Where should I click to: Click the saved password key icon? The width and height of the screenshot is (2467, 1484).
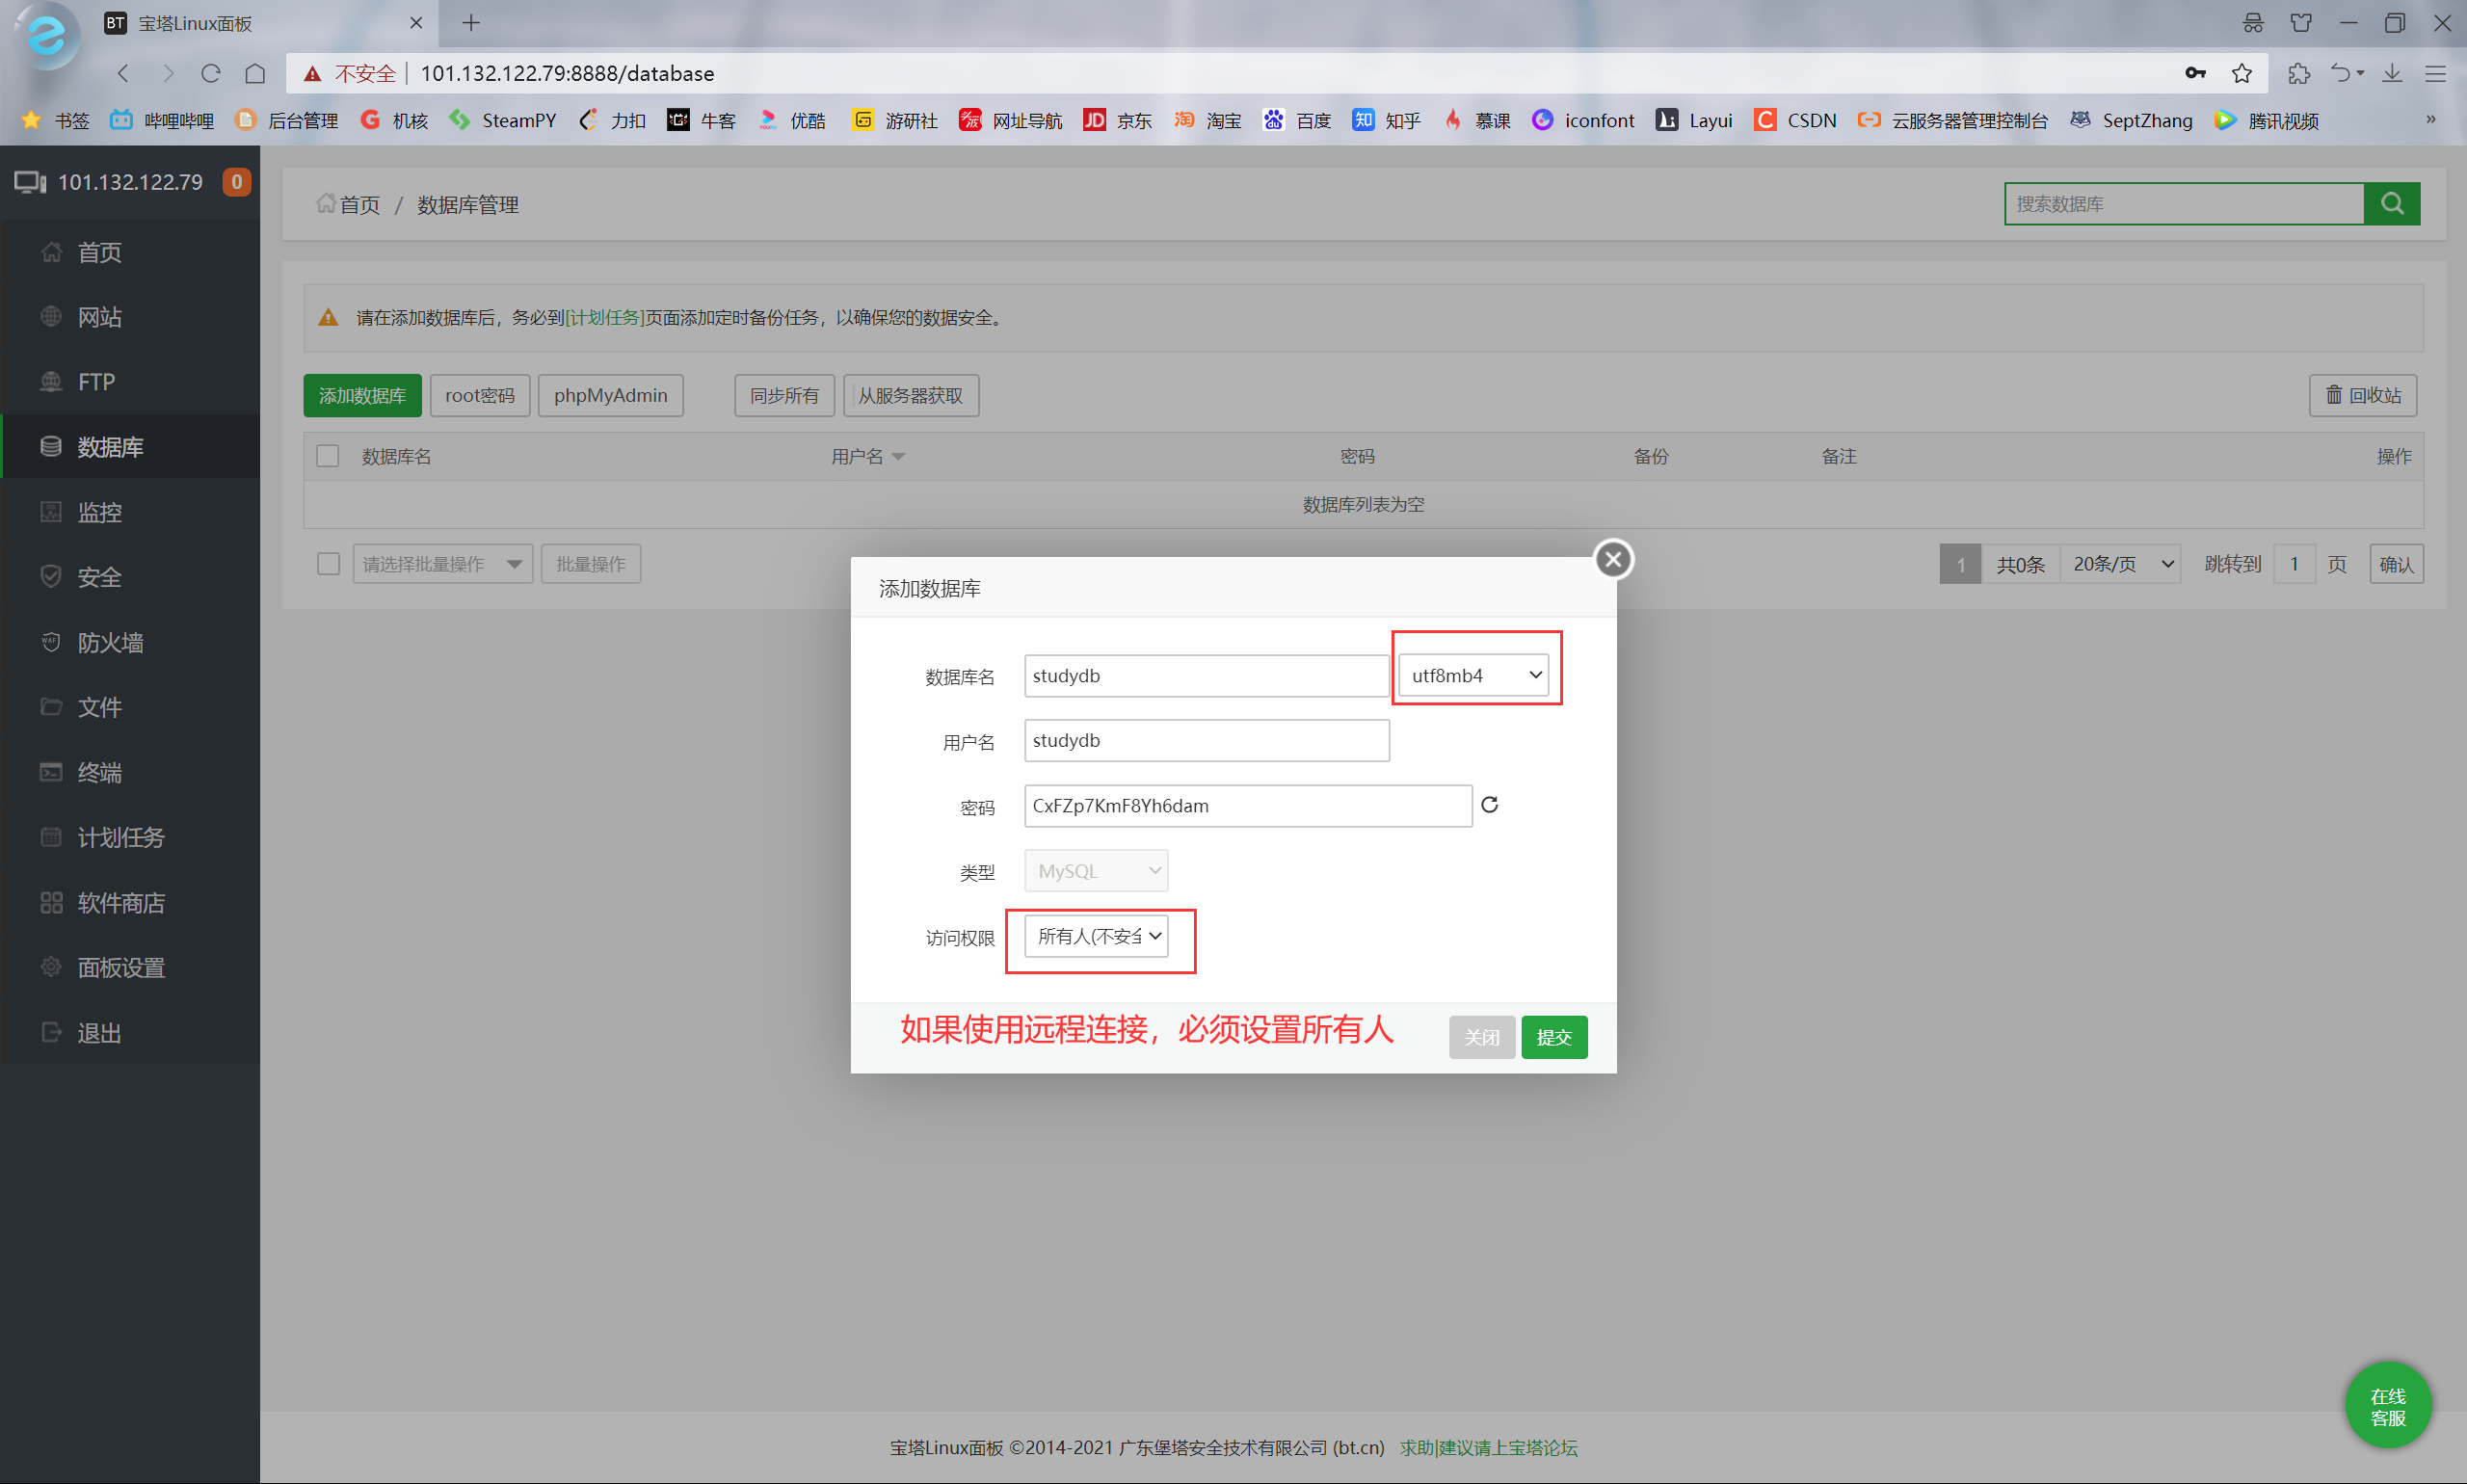point(2194,74)
